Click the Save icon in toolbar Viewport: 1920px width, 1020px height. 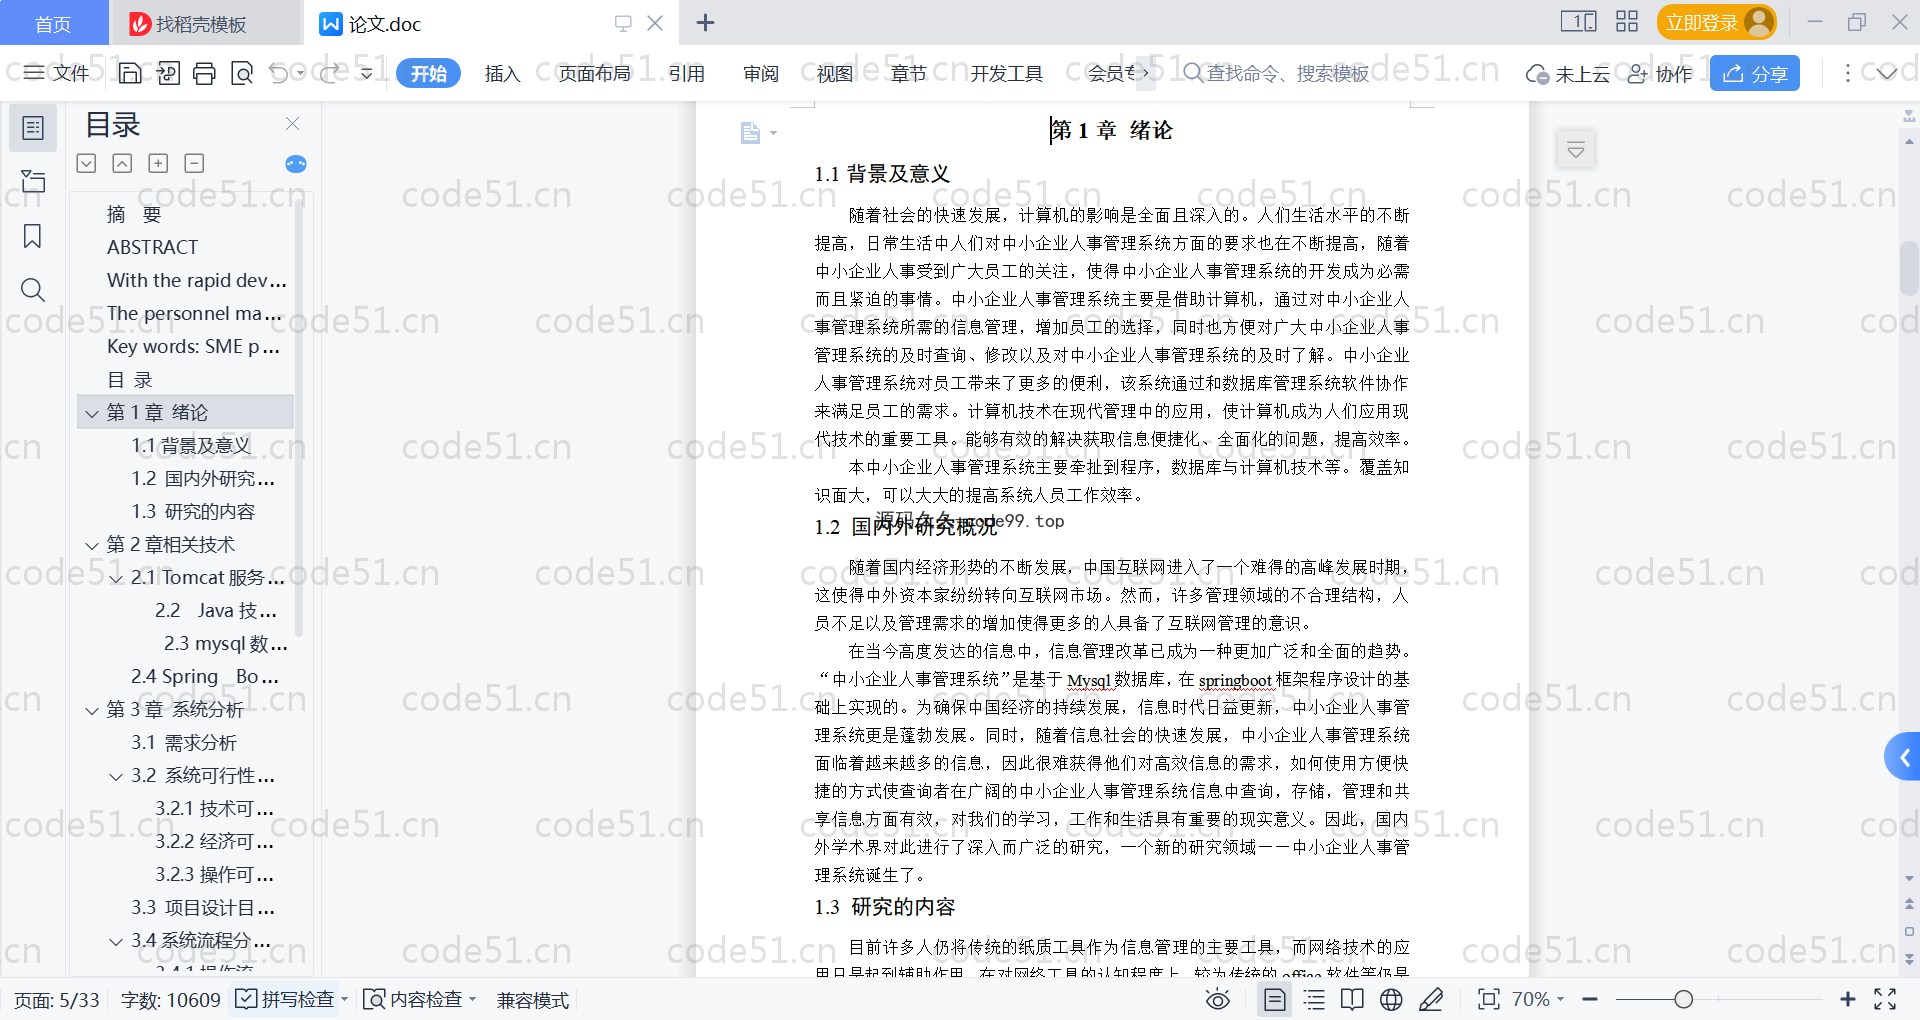click(x=130, y=73)
